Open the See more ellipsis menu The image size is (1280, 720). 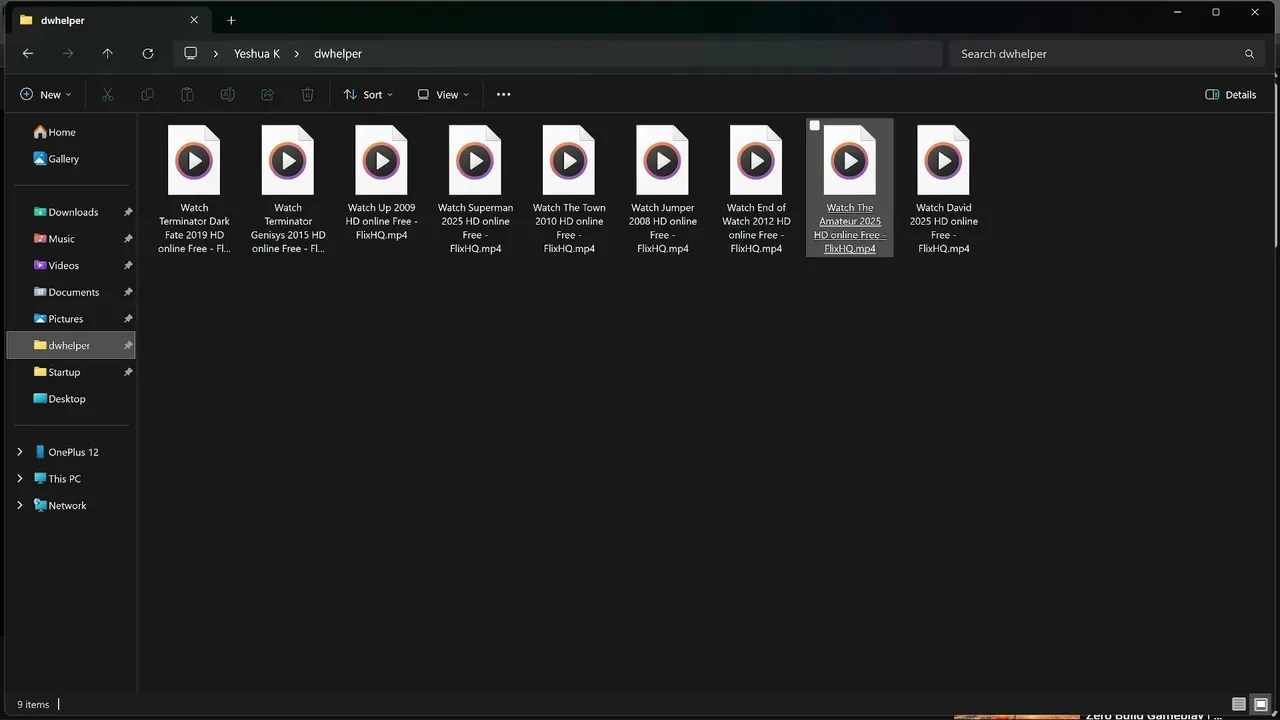tap(503, 94)
